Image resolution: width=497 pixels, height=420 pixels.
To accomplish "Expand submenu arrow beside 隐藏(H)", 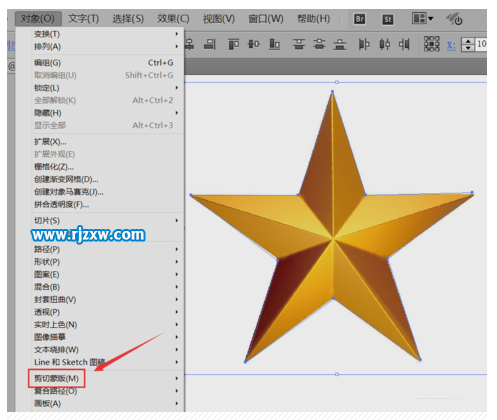I will coord(177,113).
